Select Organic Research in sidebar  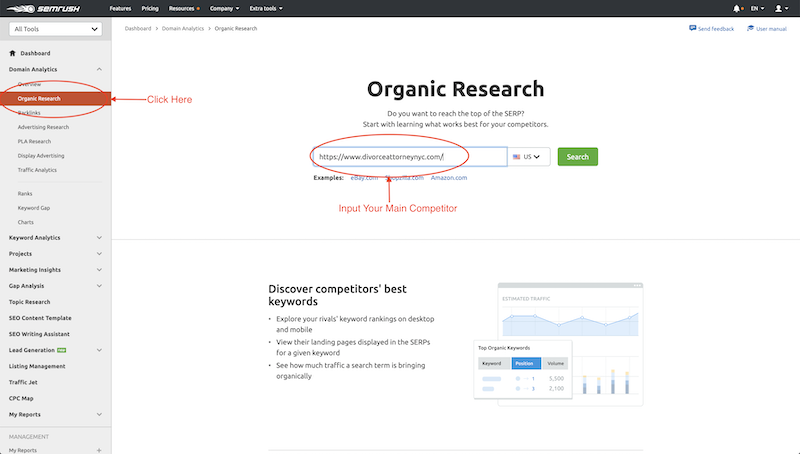[55, 98]
